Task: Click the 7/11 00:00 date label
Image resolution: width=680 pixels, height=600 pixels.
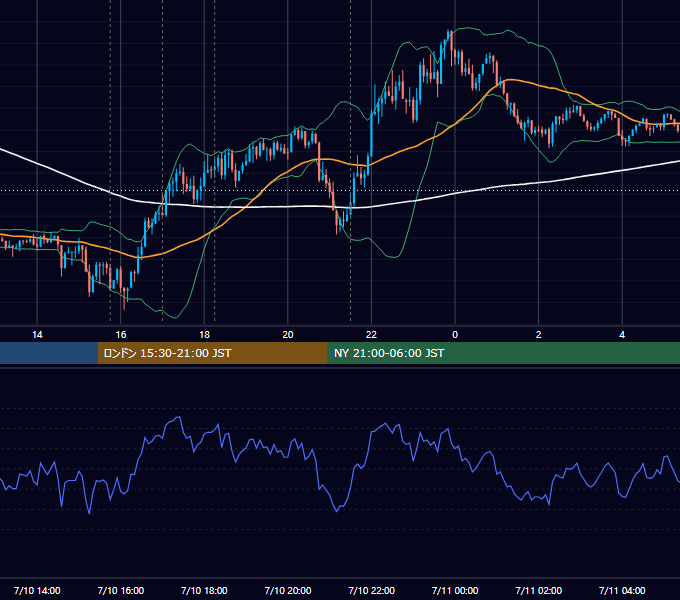Action: click(x=455, y=590)
